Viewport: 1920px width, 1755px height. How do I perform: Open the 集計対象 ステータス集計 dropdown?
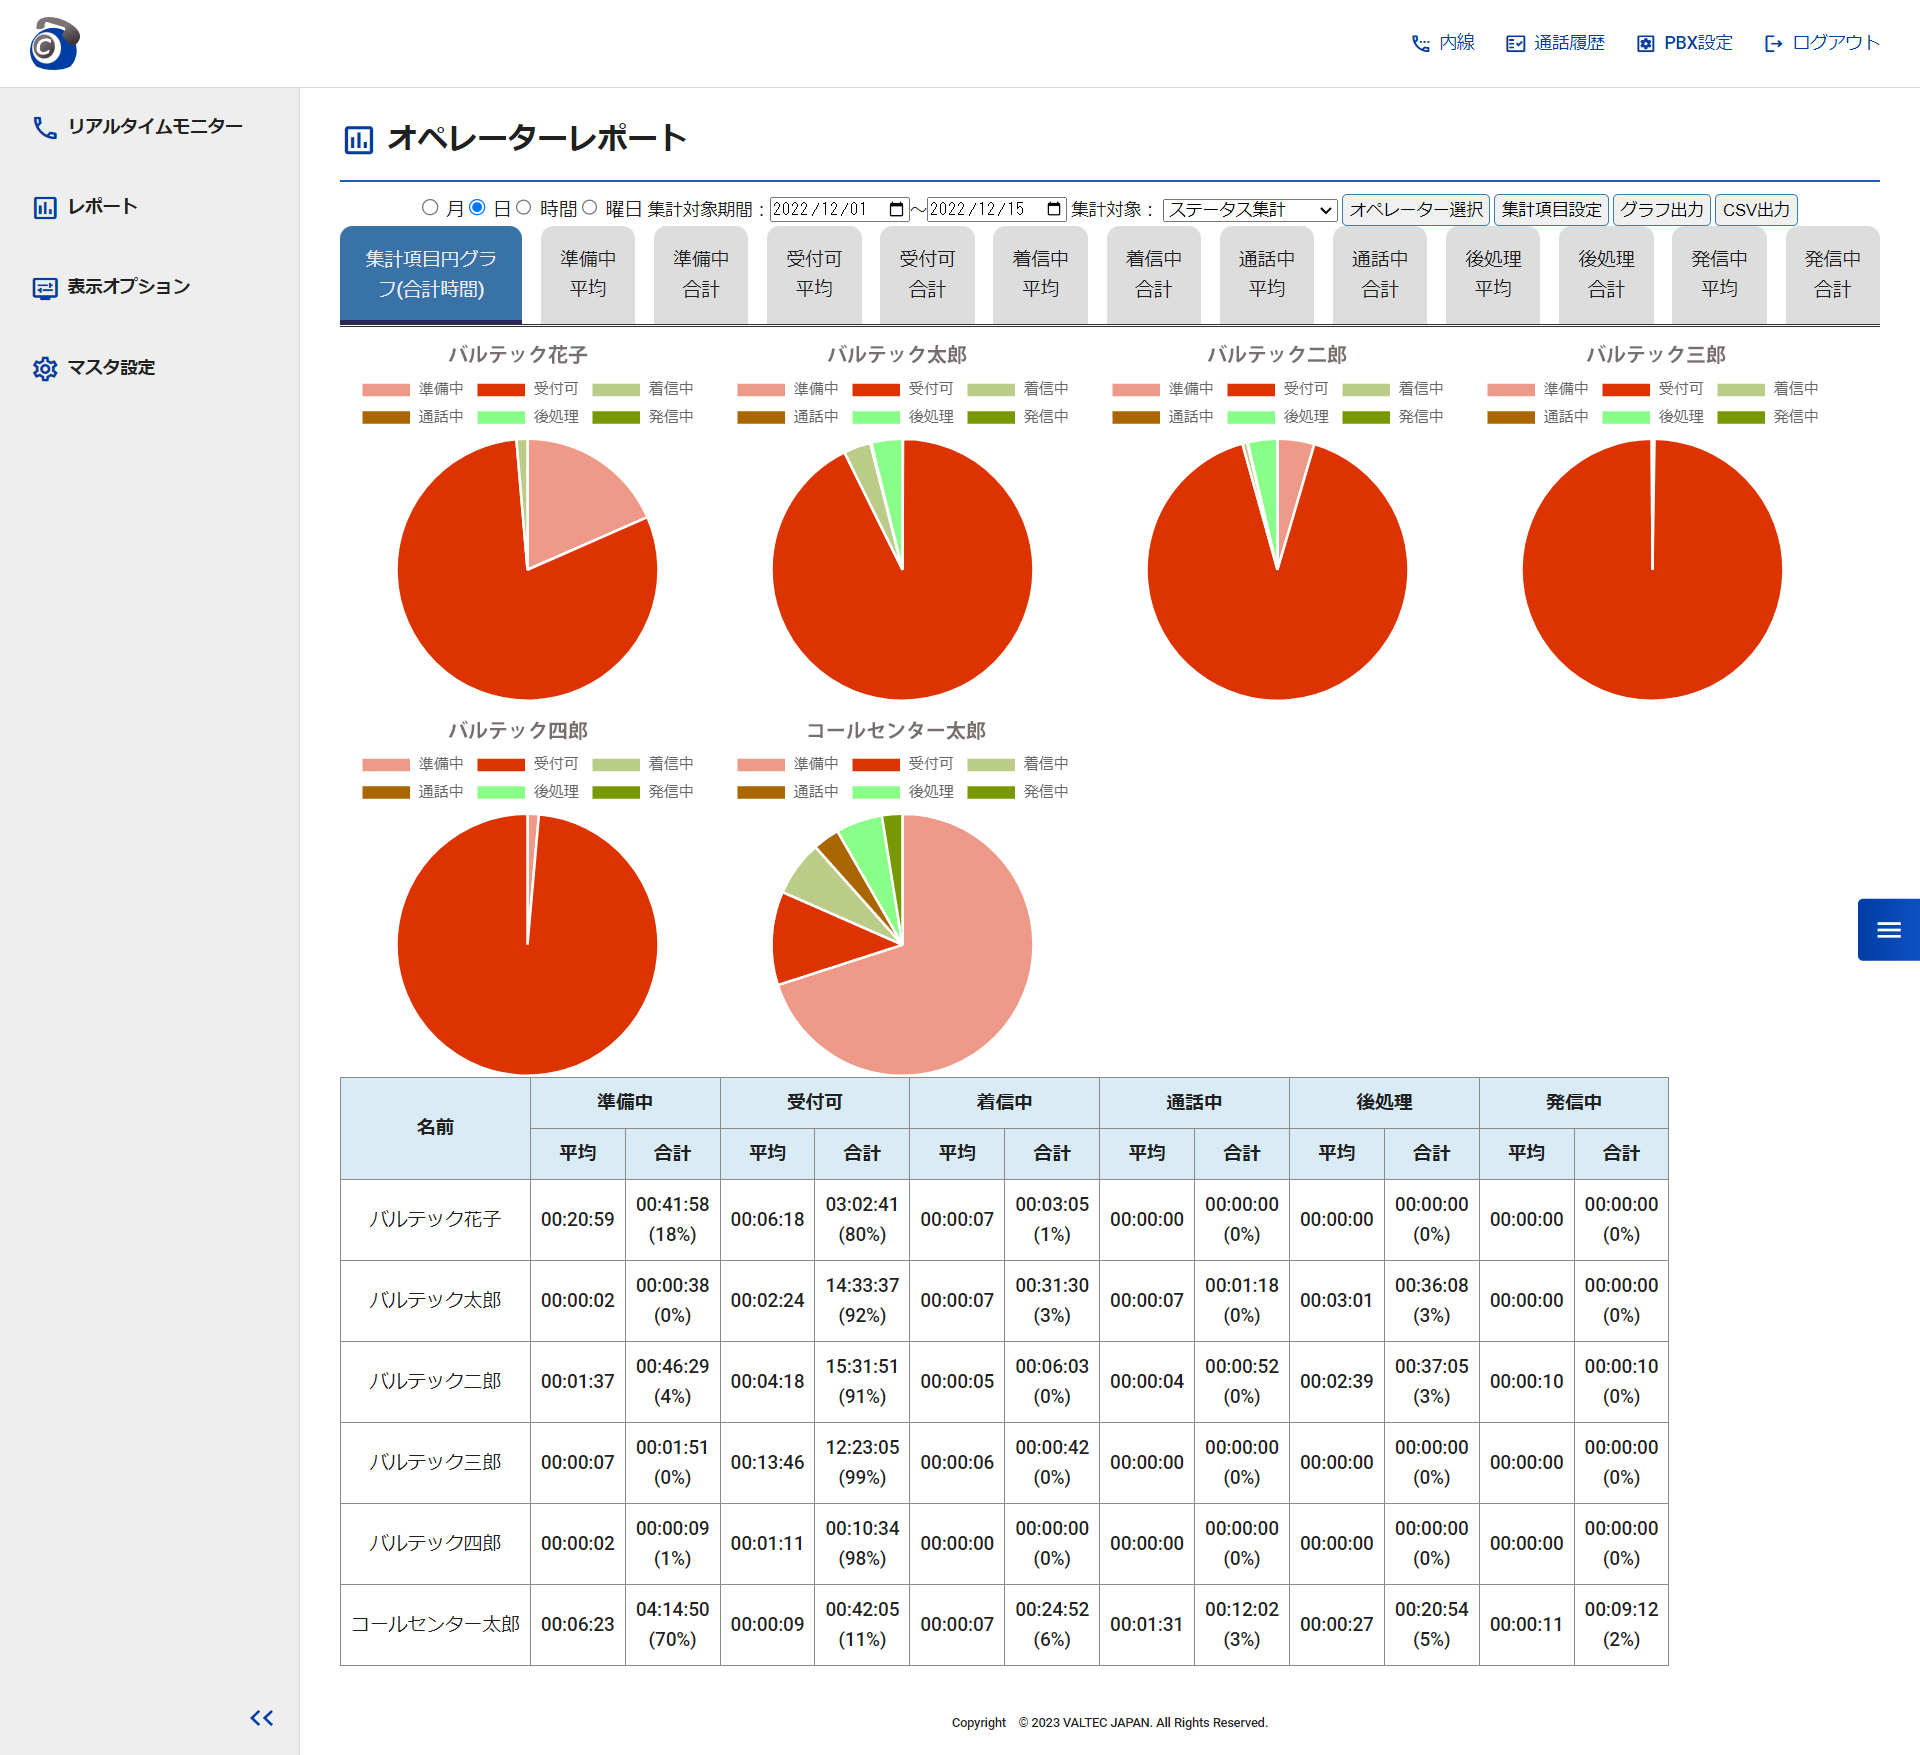point(1250,209)
